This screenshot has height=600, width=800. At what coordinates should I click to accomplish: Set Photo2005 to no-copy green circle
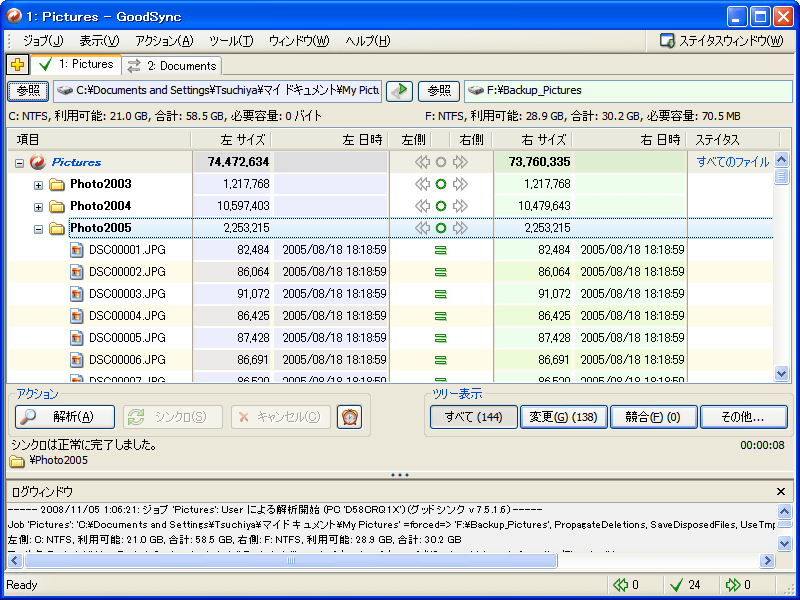pos(441,228)
